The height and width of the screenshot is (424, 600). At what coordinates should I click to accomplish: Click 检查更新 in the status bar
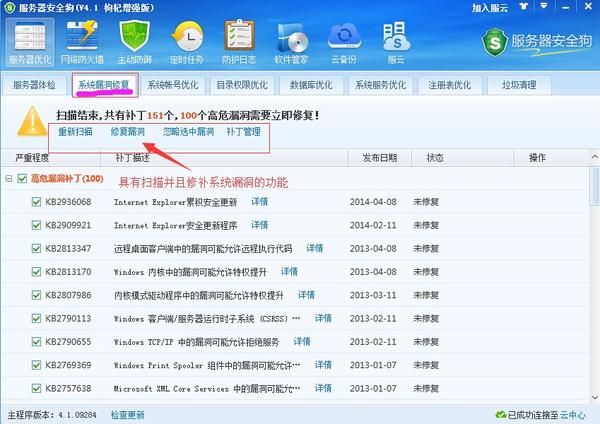click(x=127, y=415)
